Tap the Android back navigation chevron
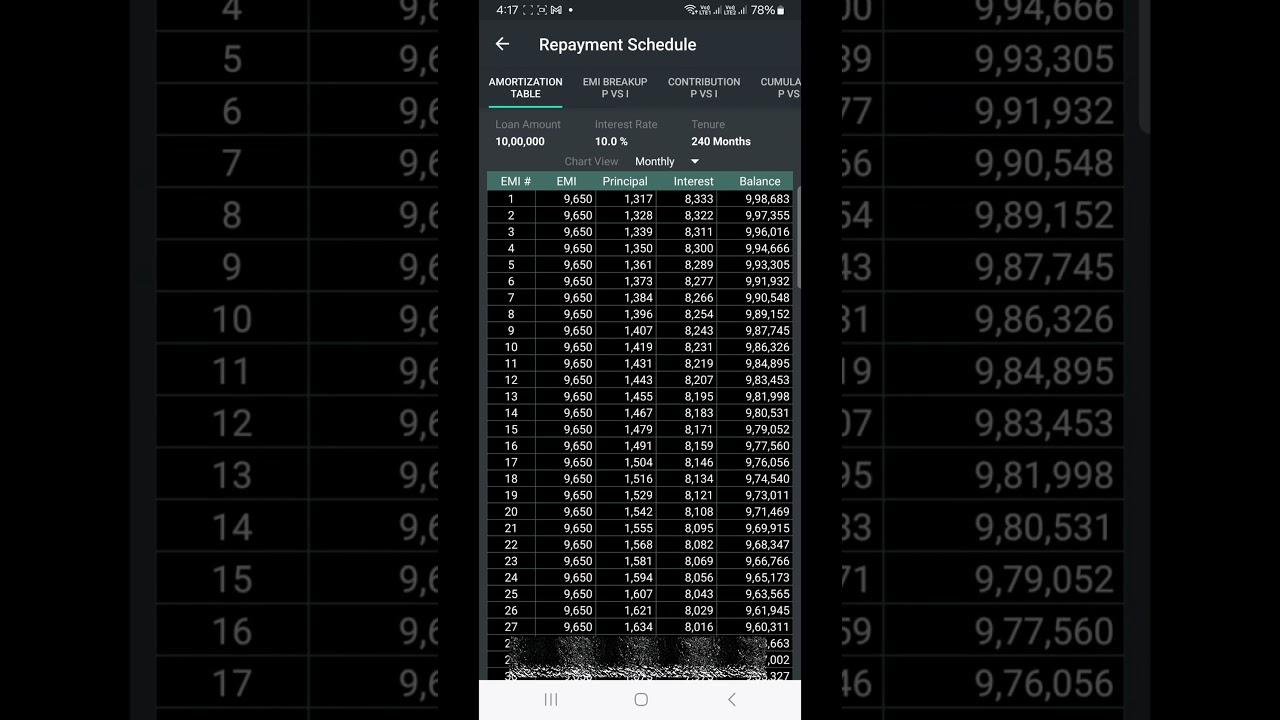This screenshot has width=1280, height=720. tap(731, 700)
